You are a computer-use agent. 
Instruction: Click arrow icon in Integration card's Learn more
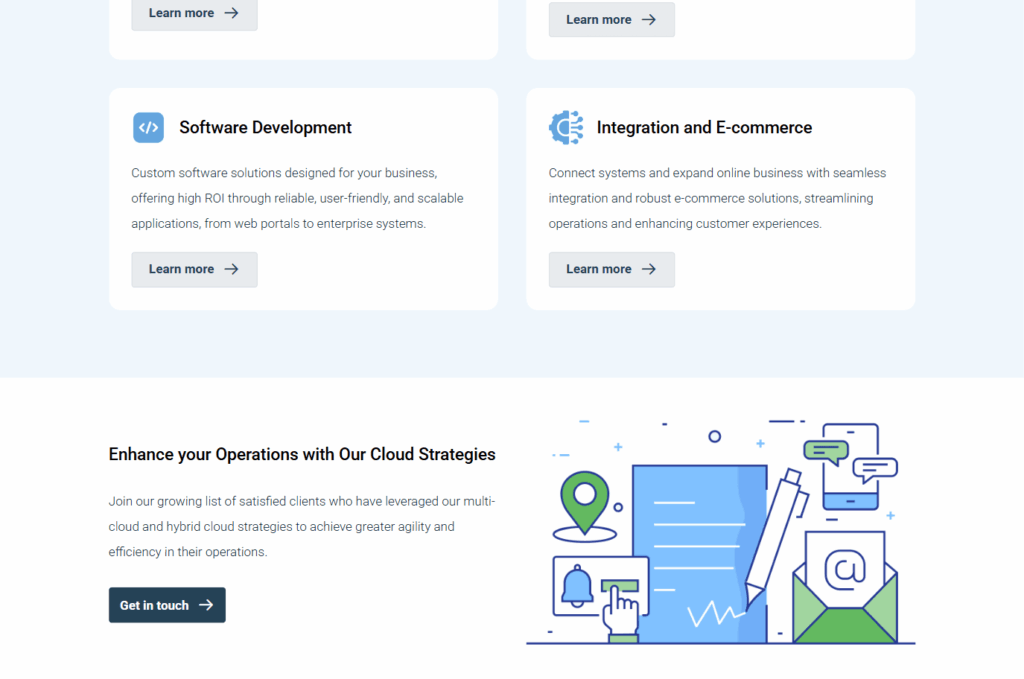click(649, 269)
